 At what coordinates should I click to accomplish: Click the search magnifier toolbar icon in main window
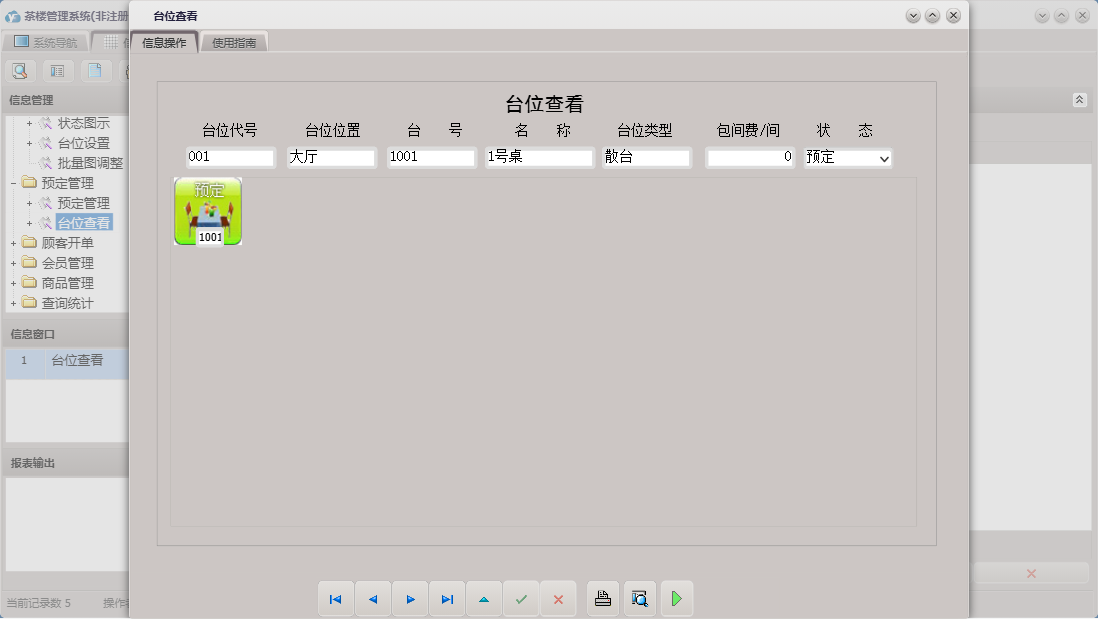coord(20,71)
